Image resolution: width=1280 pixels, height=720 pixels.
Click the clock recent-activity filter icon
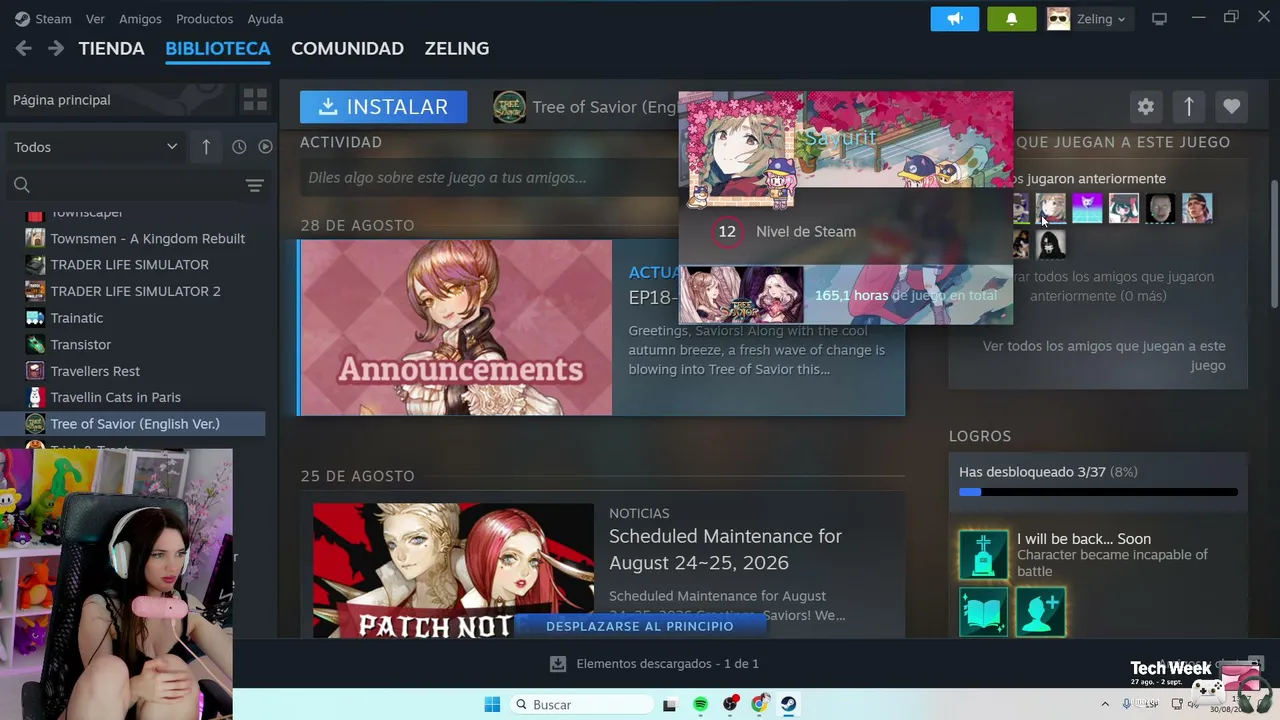tap(239, 147)
